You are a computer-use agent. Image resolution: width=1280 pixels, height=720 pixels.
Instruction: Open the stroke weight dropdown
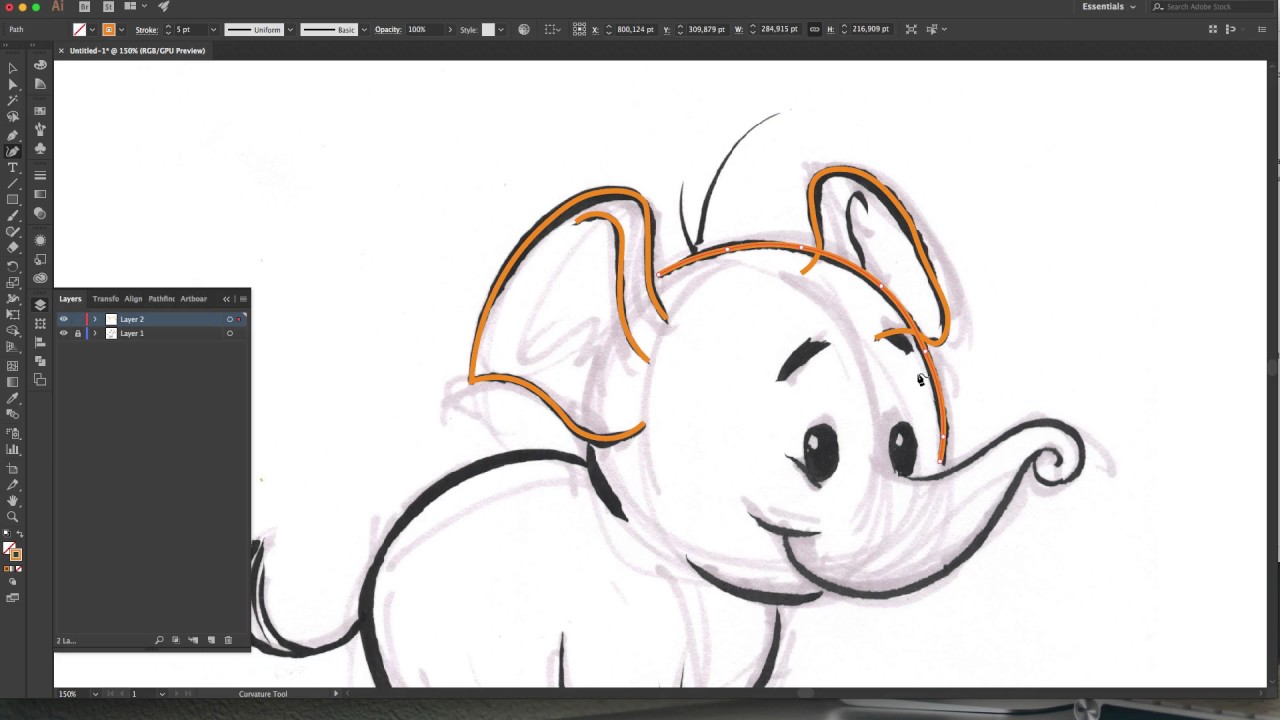click(213, 29)
